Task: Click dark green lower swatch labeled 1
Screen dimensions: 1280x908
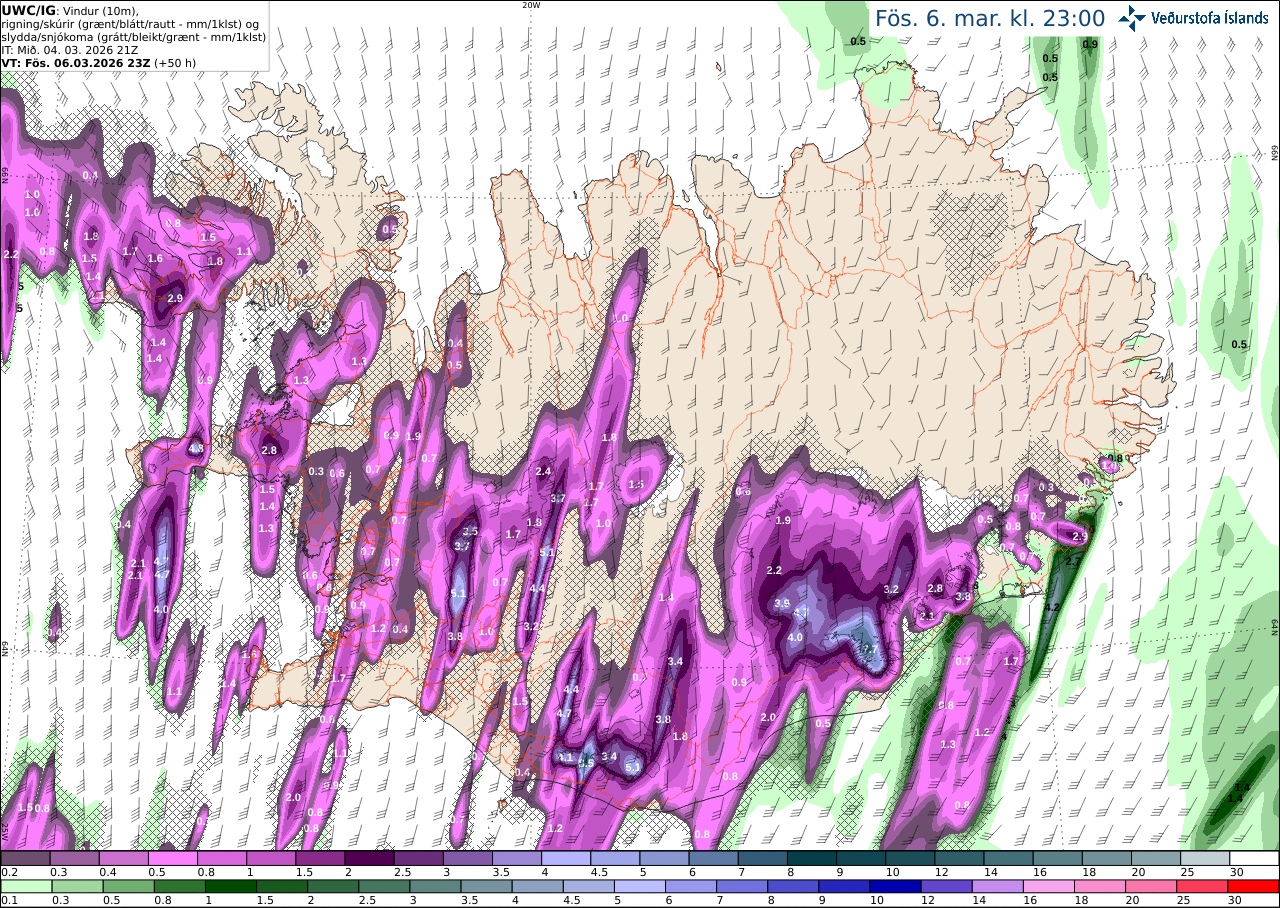Action: pyautogui.click(x=230, y=886)
